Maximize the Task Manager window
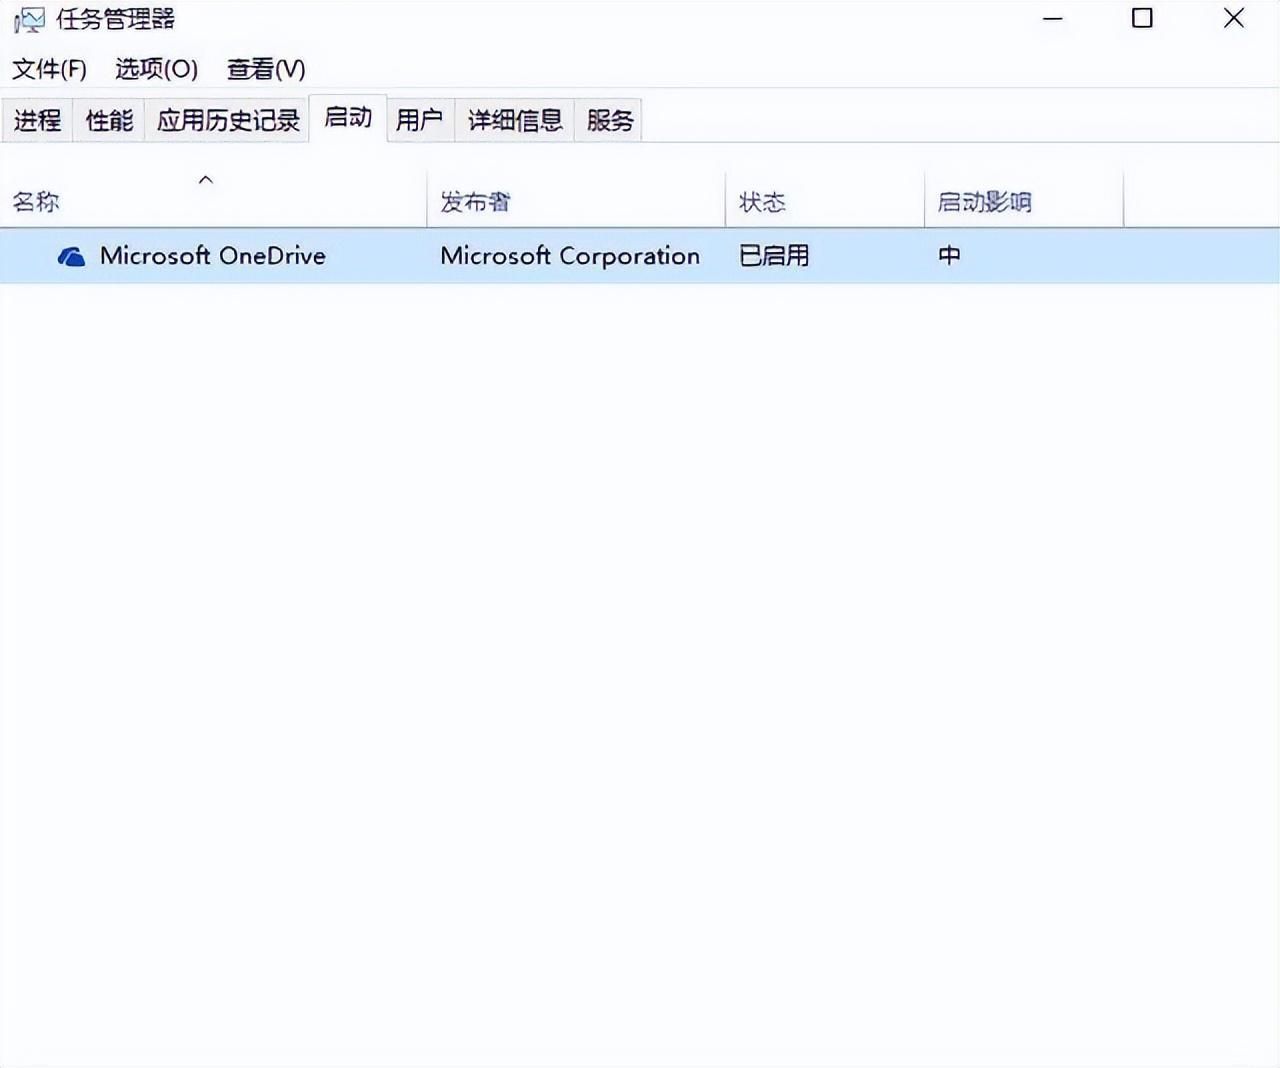Viewport: 1280px width, 1068px height. (x=1142, y=19)
